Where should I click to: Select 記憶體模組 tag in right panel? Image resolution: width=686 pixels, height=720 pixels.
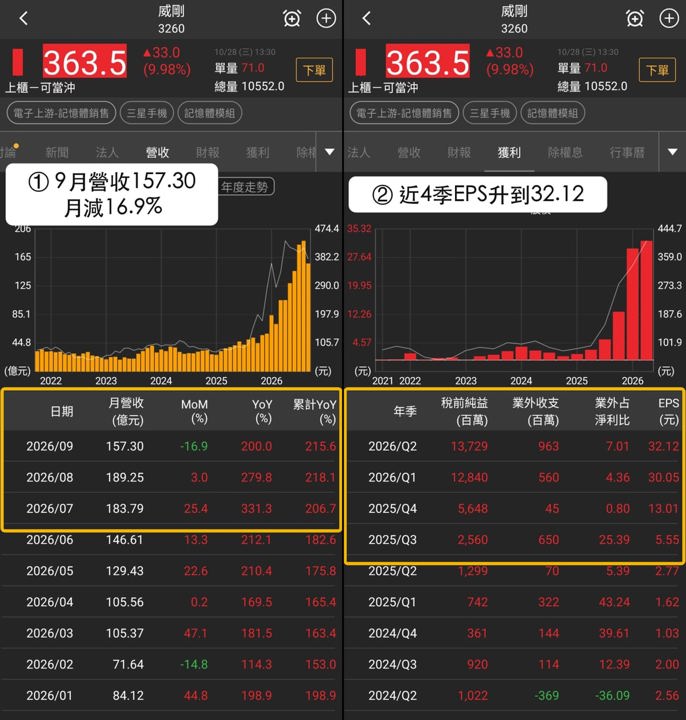click(552, 113)
